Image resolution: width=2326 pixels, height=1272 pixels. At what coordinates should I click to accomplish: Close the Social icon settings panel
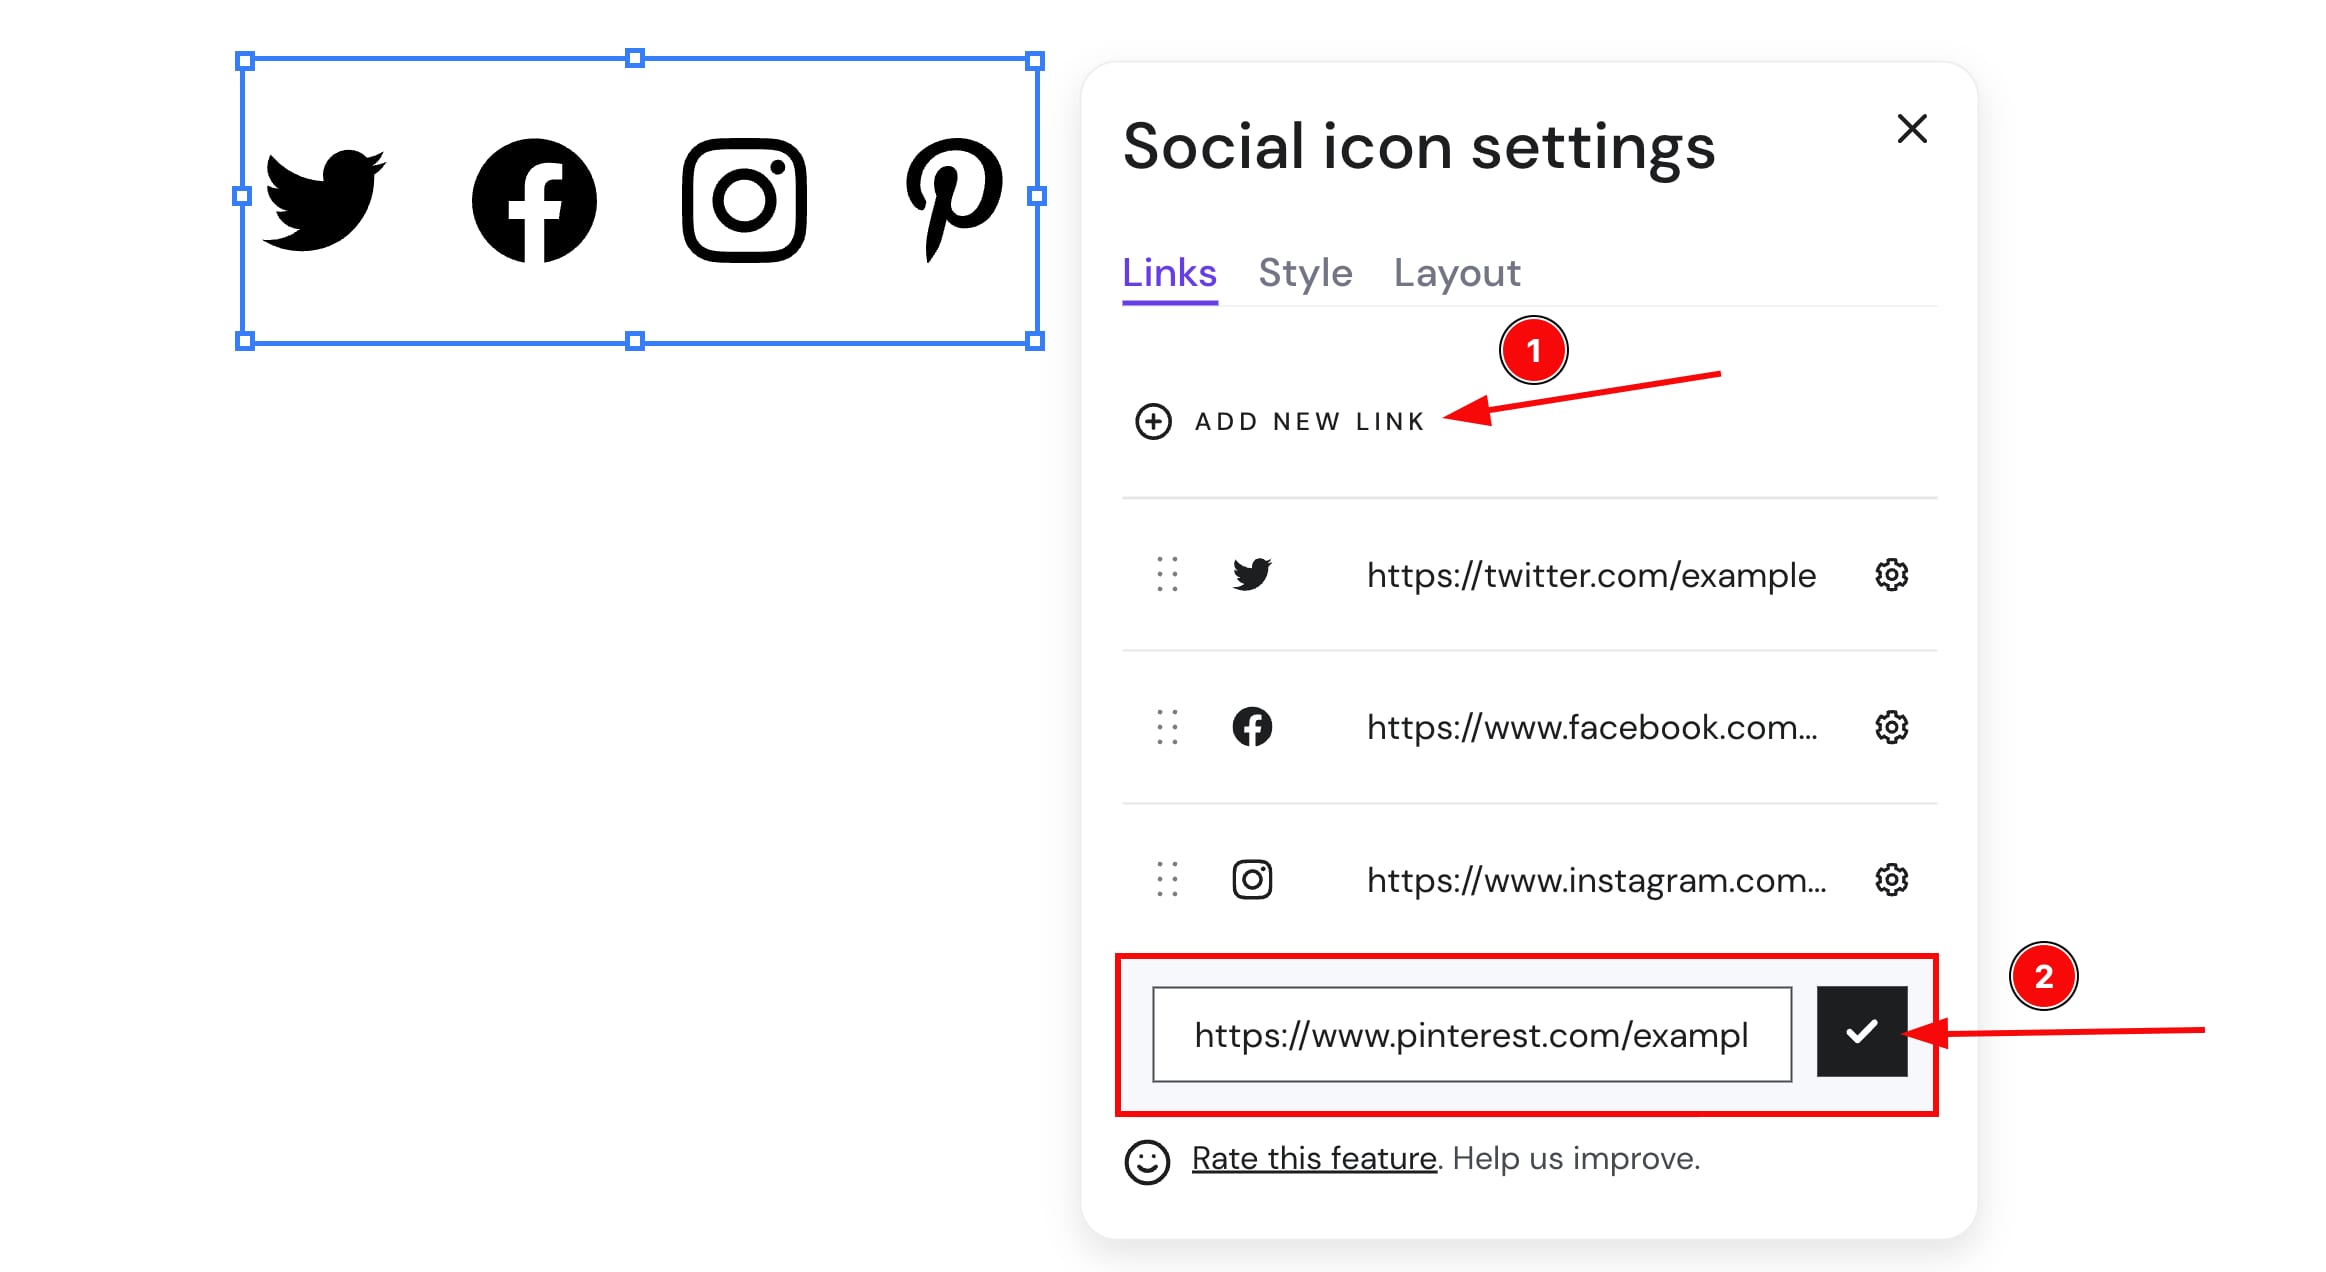point(1911,129)
